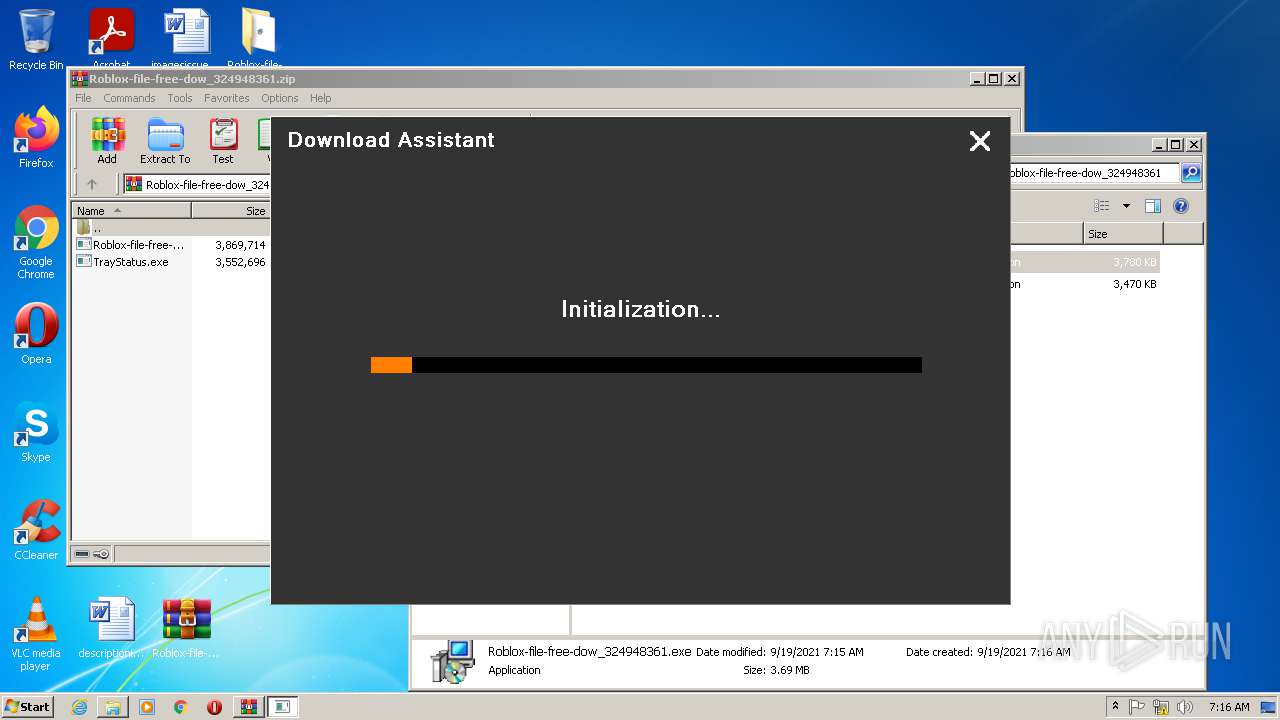Open Windows Media Player from the taskbar
The image size is (1280, 720).
pyautogui.click(x=147, y=707)
